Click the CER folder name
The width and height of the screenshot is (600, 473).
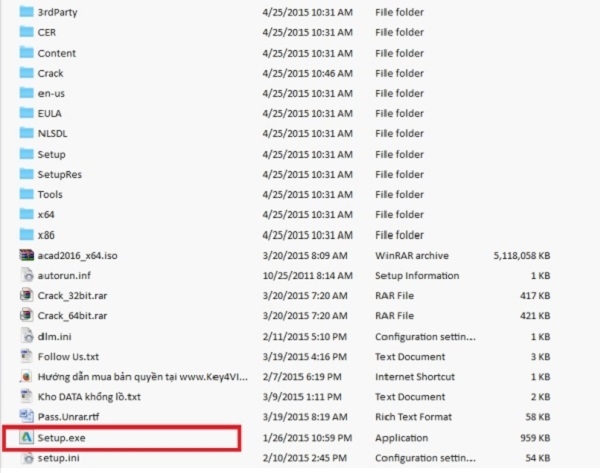click(x=47, y=32)
